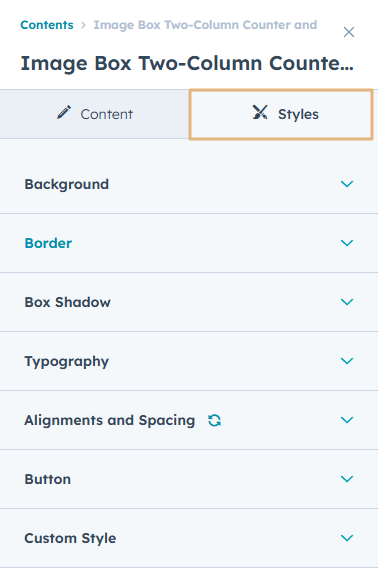Image resolution: width=378 pixels, height=568 pixels.
Task: Click the Image Box breadcrumb text
Action: (x=205, y=25)
